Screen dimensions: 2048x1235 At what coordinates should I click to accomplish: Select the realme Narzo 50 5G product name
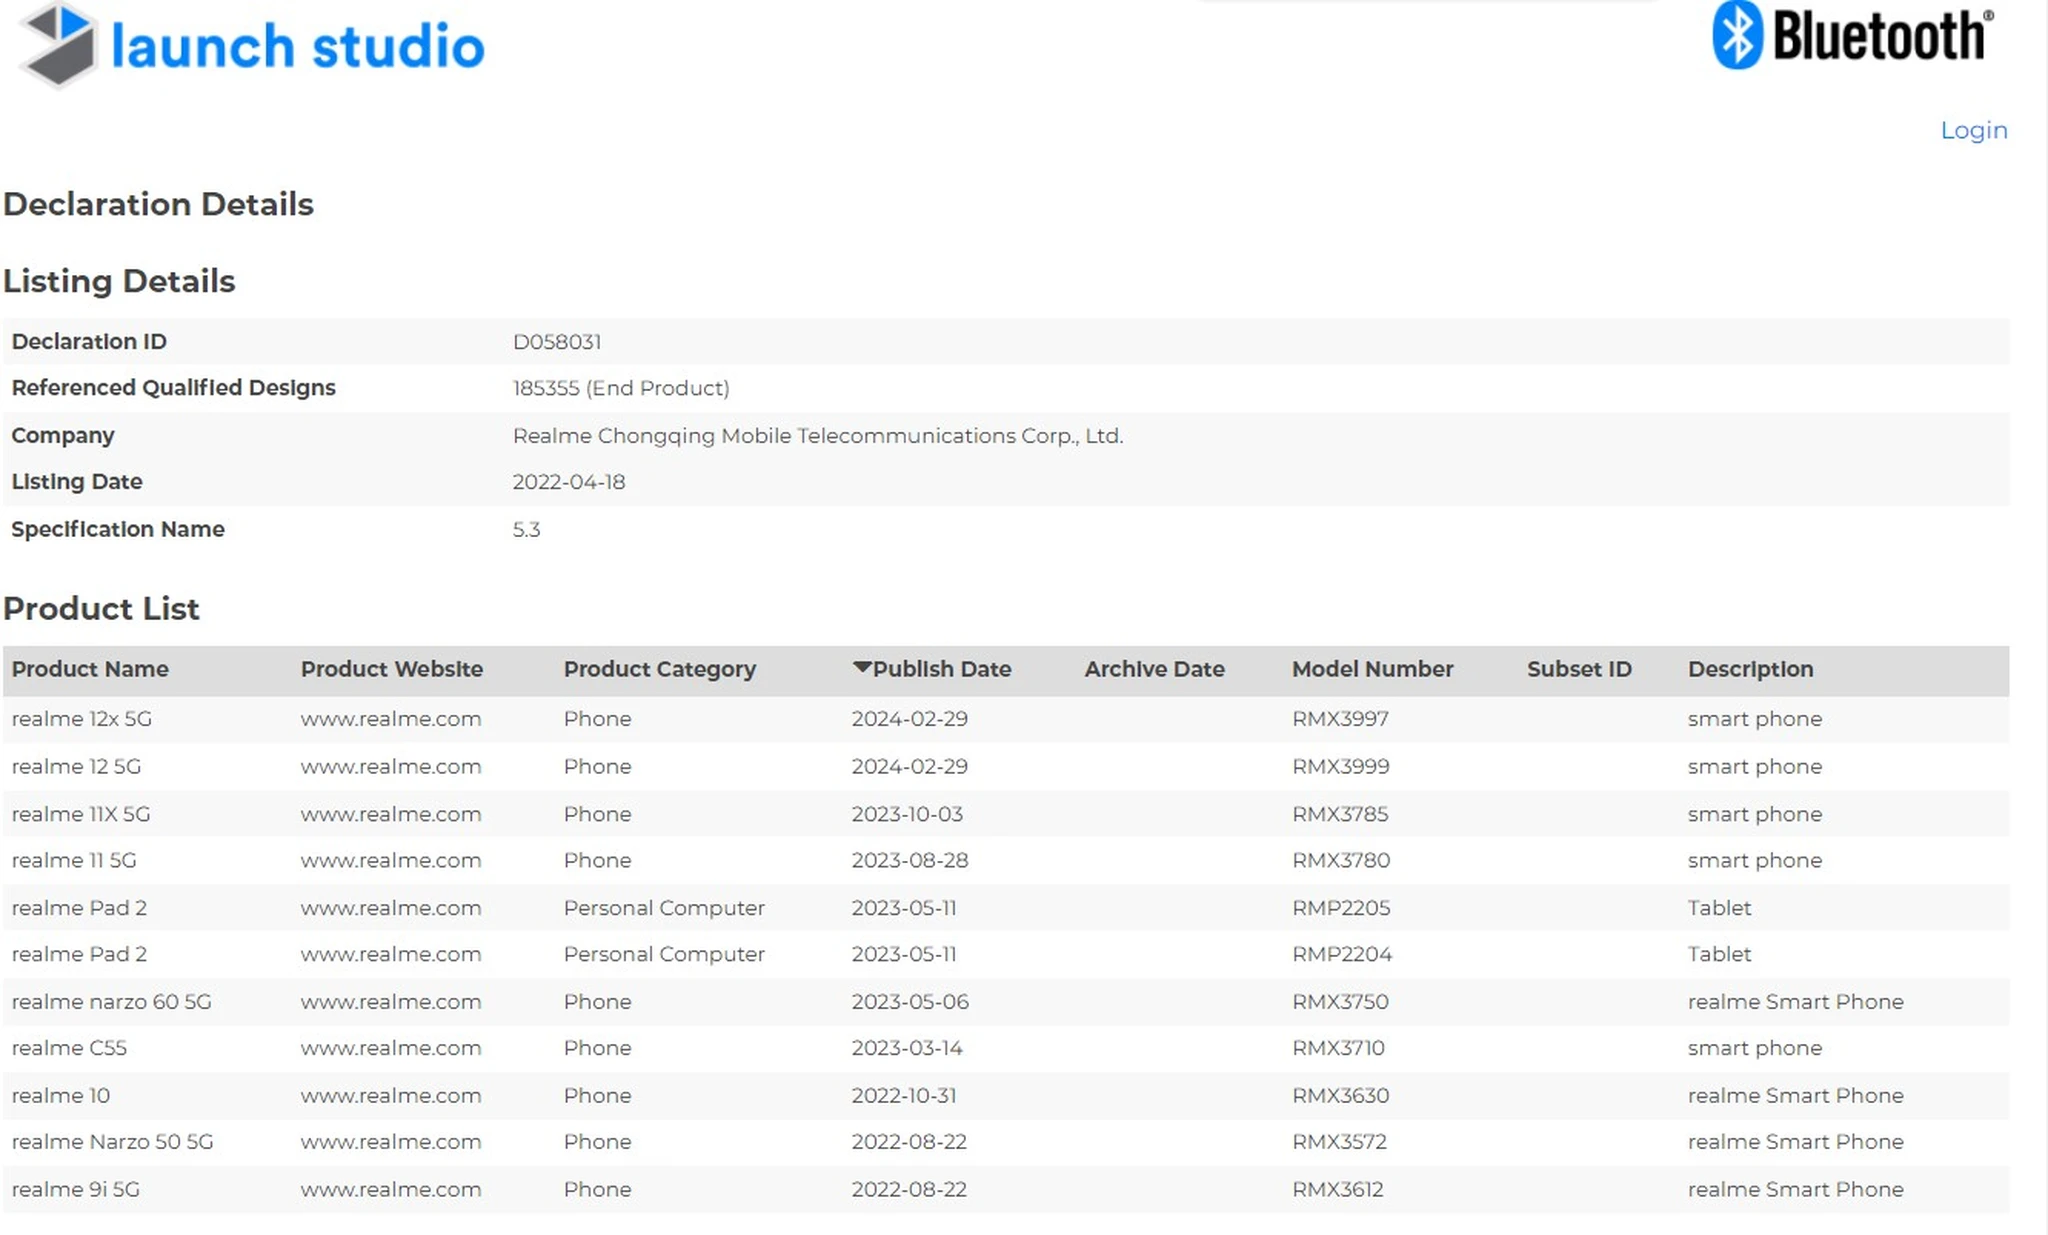tap(112, 1142)
